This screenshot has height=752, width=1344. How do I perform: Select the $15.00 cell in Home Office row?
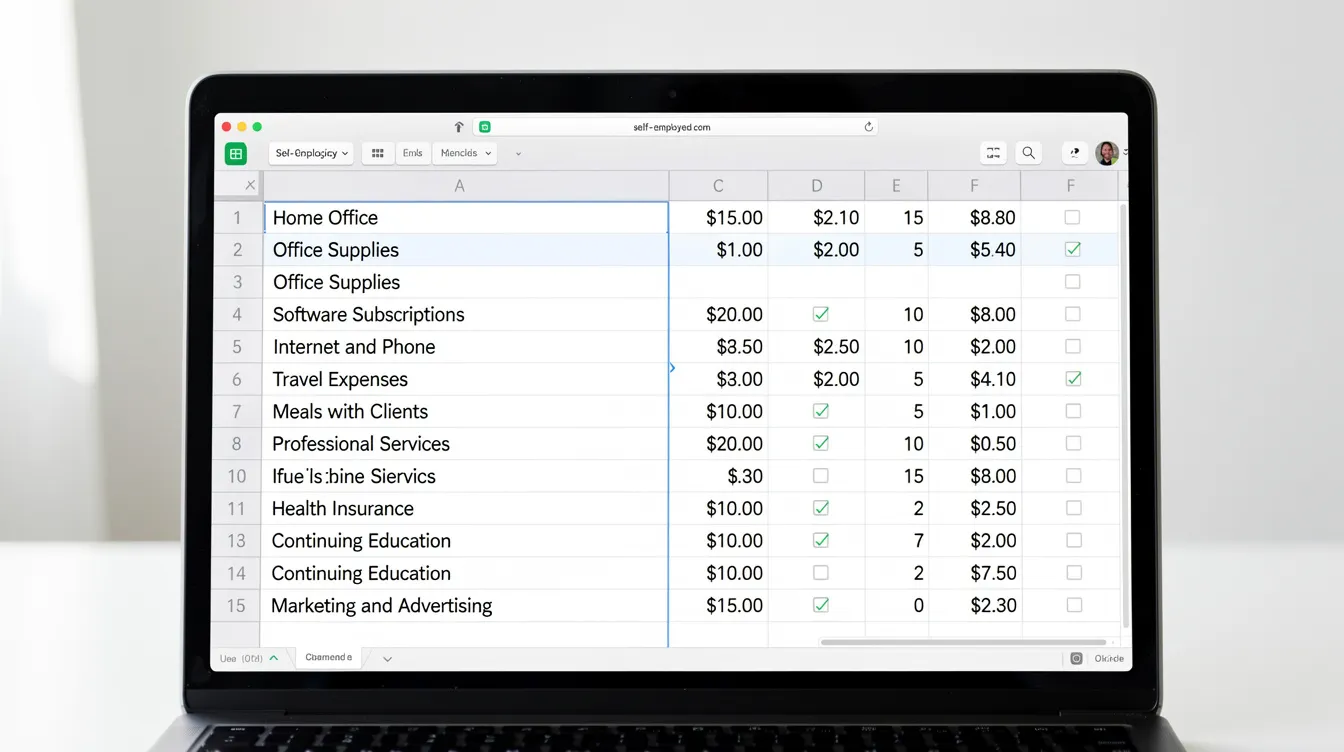[x=718, y=217]
